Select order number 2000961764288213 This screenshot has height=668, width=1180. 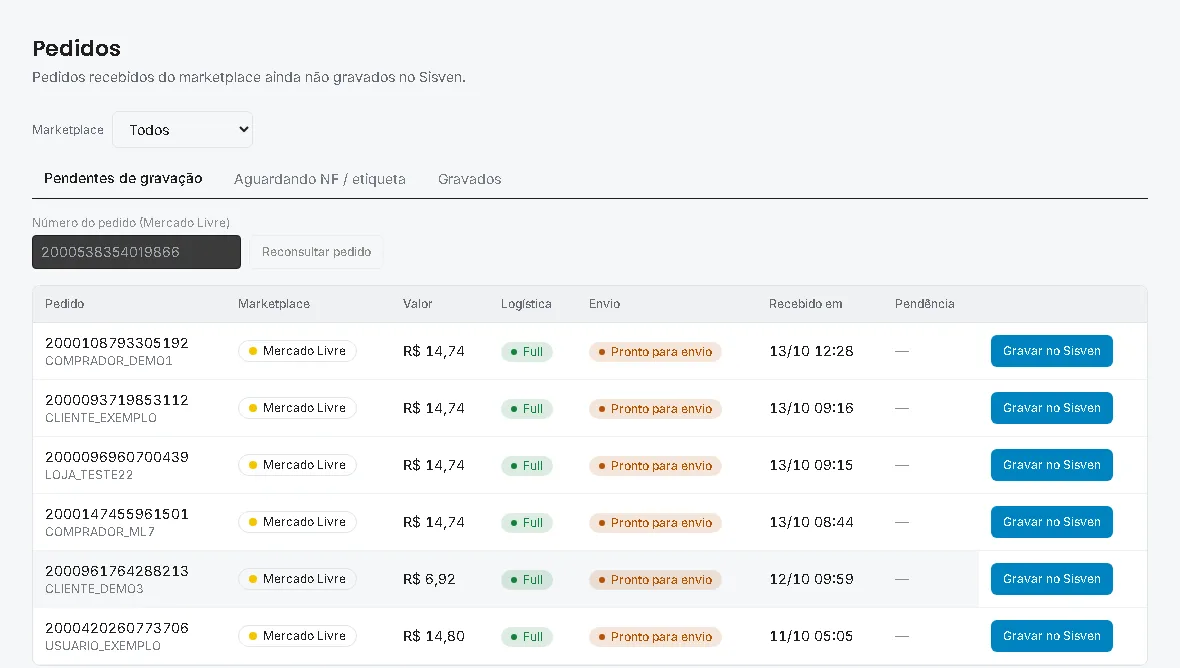pos(117,571)
